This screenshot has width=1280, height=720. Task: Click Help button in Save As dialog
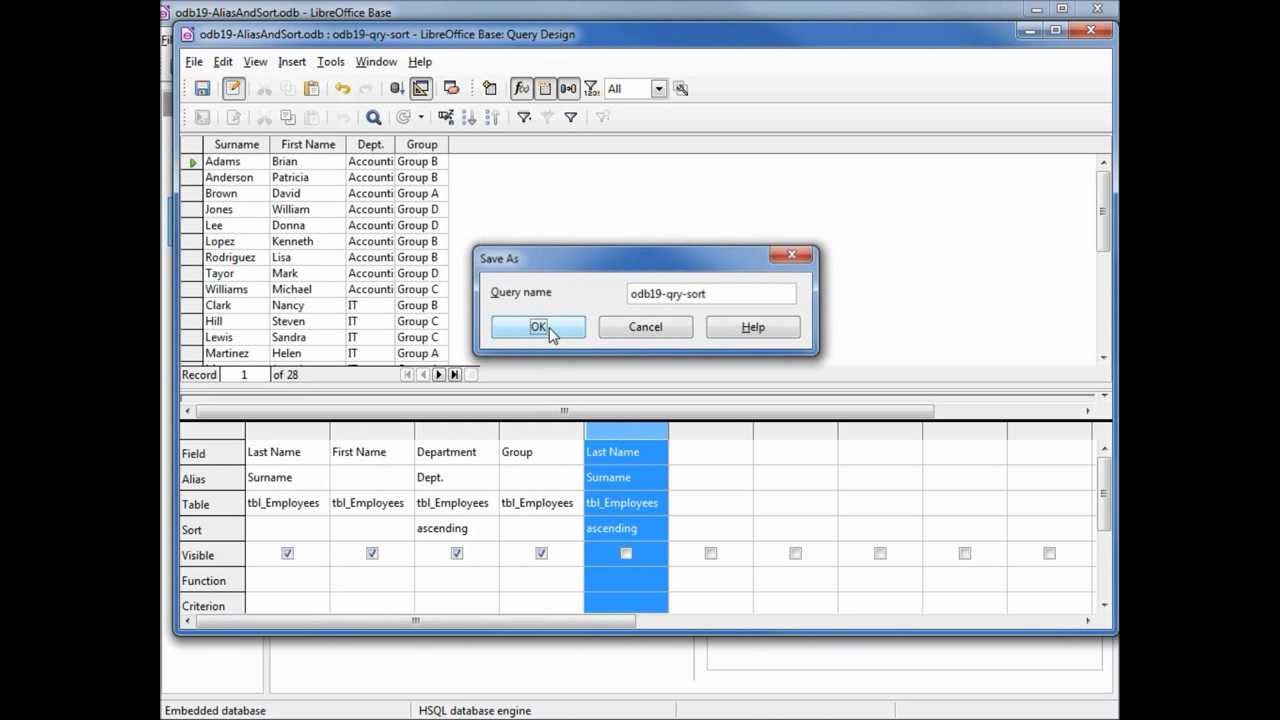click(x=753, y=327)
